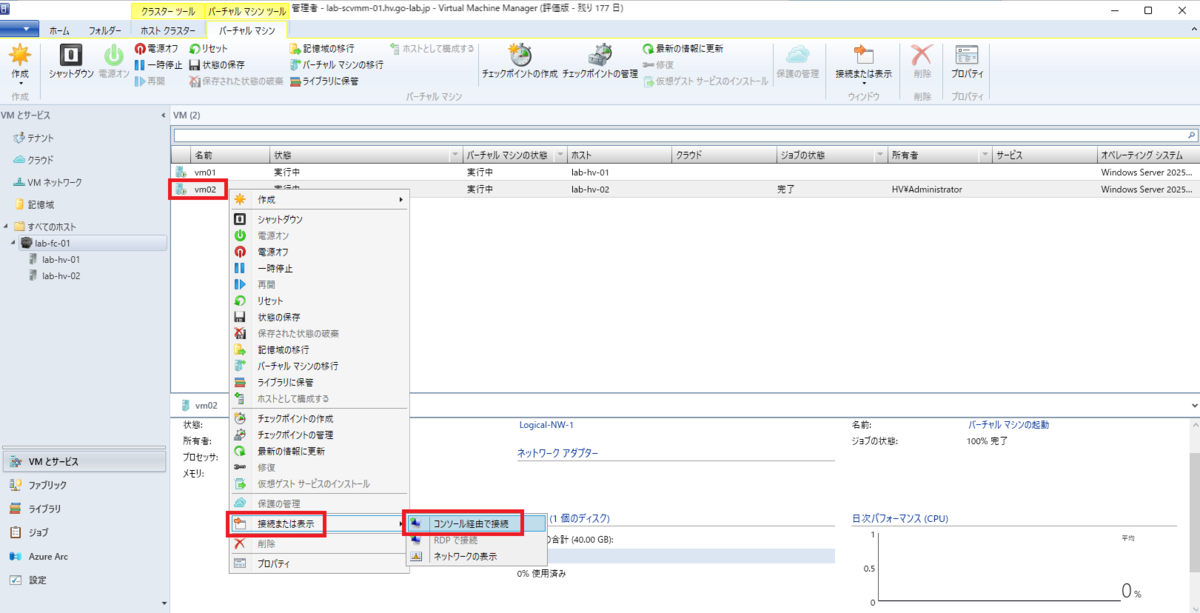Choose バーチャル マシンの移行 in context menu
This screenshot has width=1200, height=613.
tap(297, 366)
